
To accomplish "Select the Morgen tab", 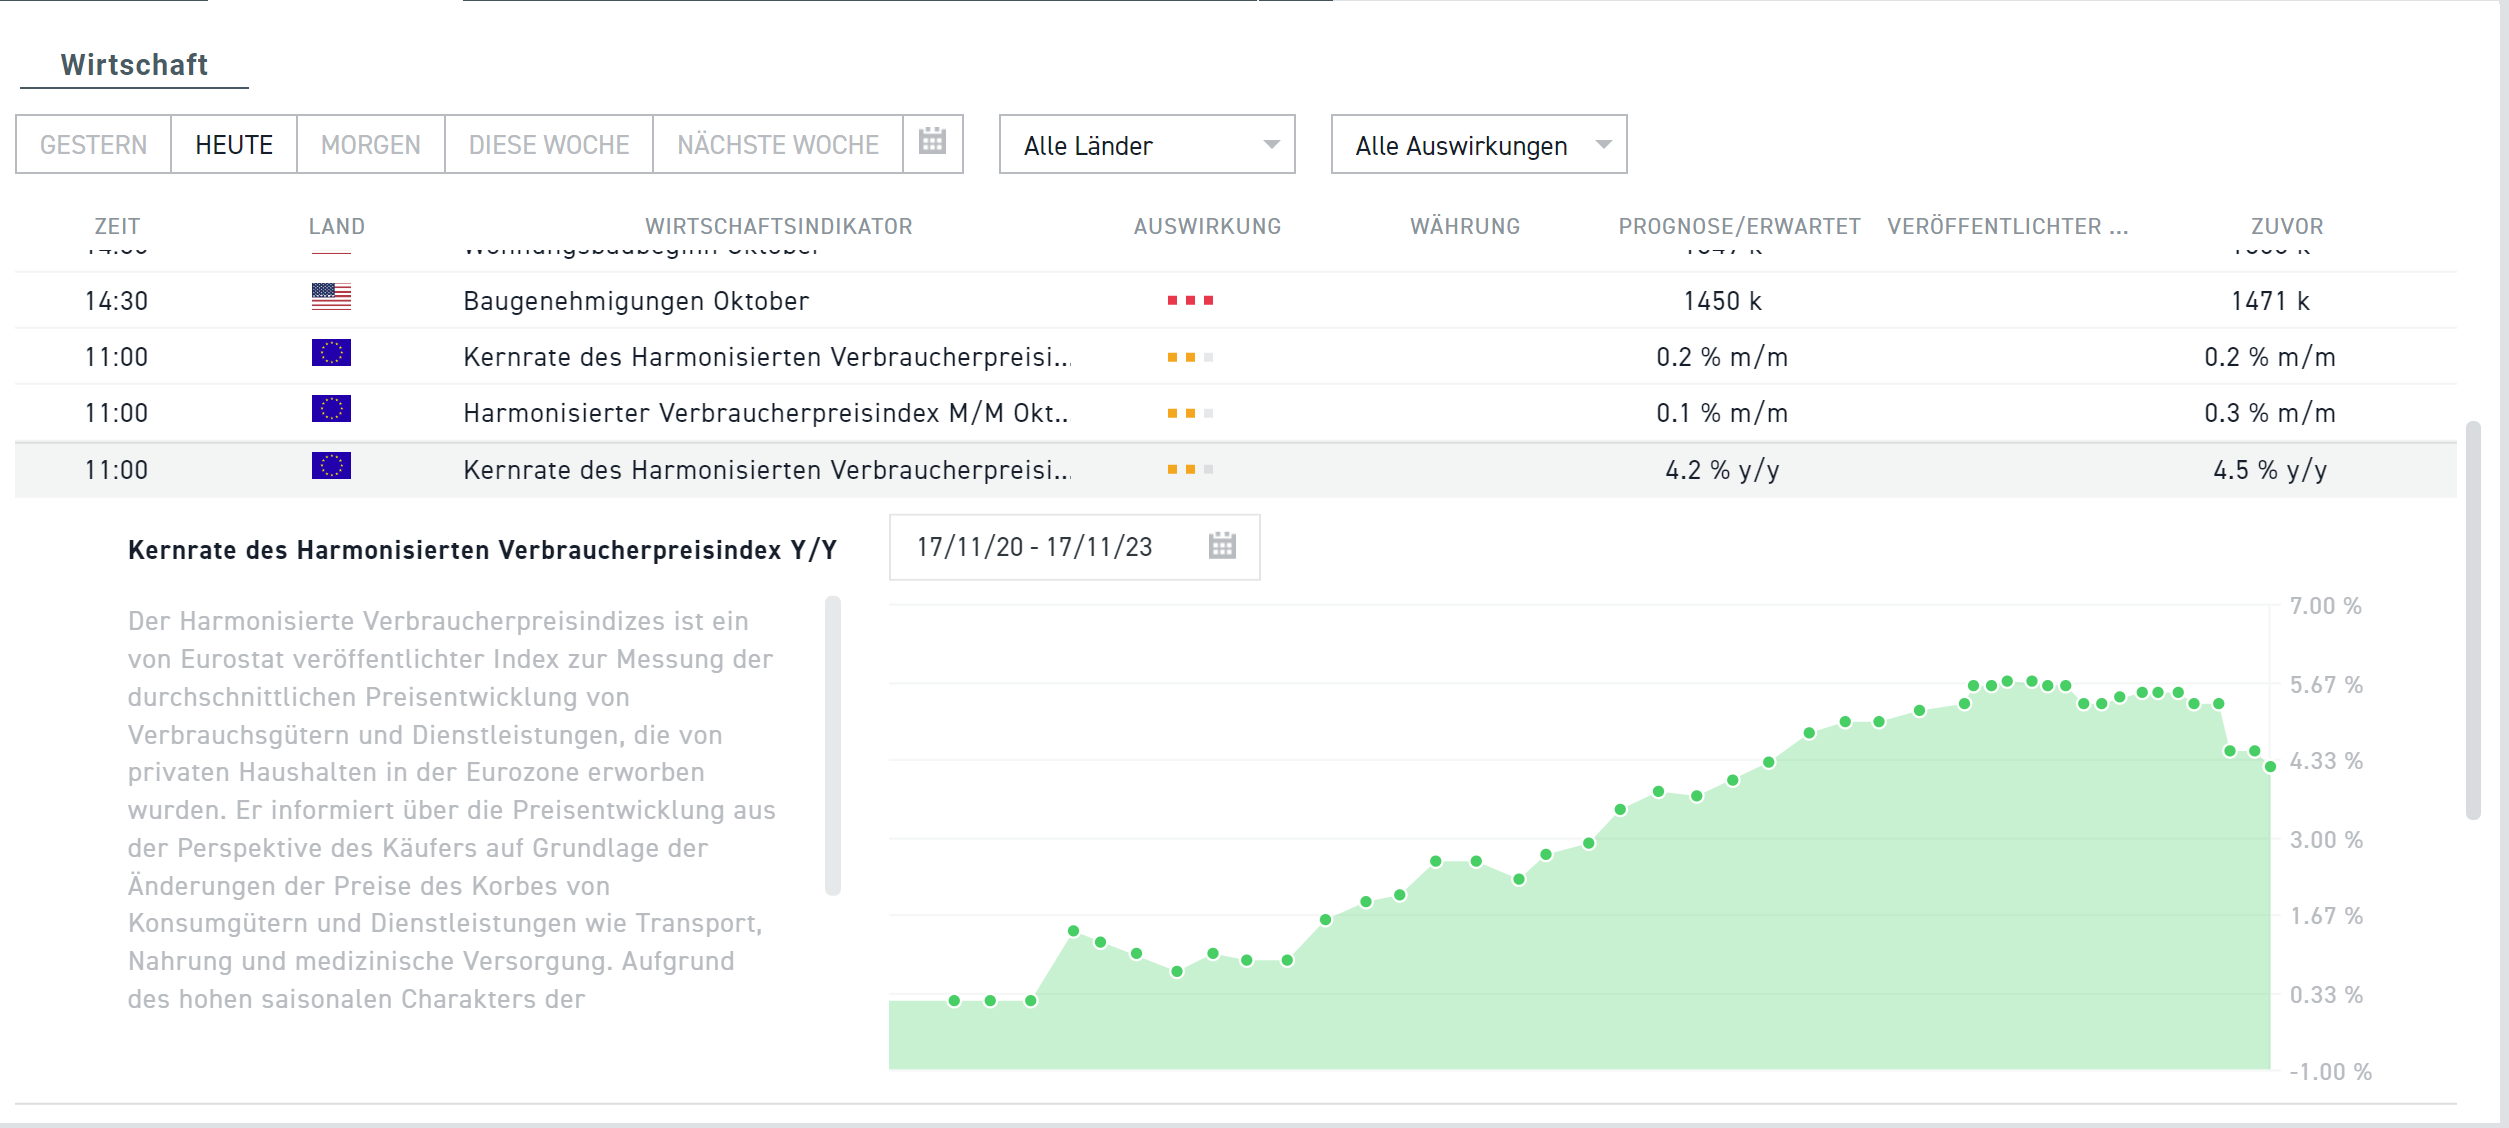I will click(370, 145).
